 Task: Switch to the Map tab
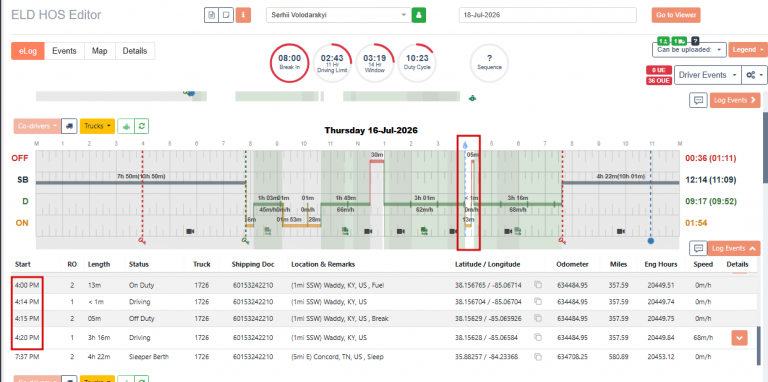(x=99, y=51)
